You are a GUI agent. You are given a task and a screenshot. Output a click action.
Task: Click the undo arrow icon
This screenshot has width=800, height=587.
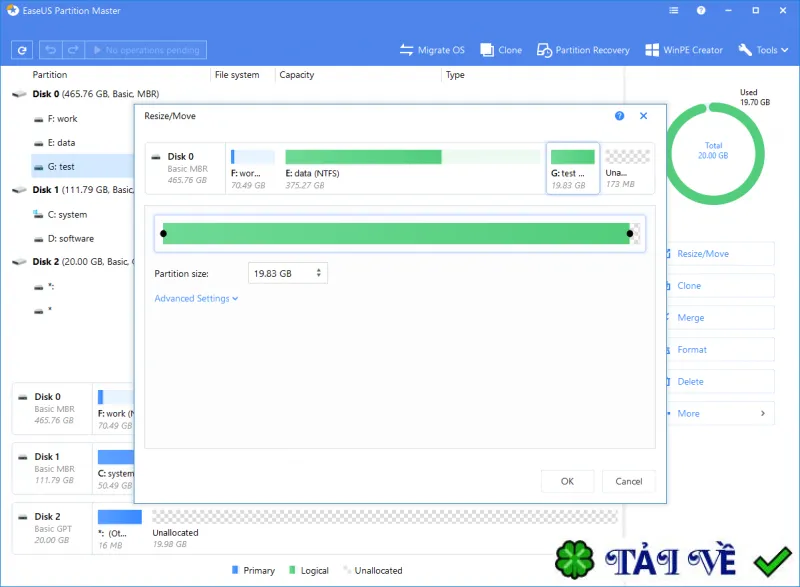51,50
